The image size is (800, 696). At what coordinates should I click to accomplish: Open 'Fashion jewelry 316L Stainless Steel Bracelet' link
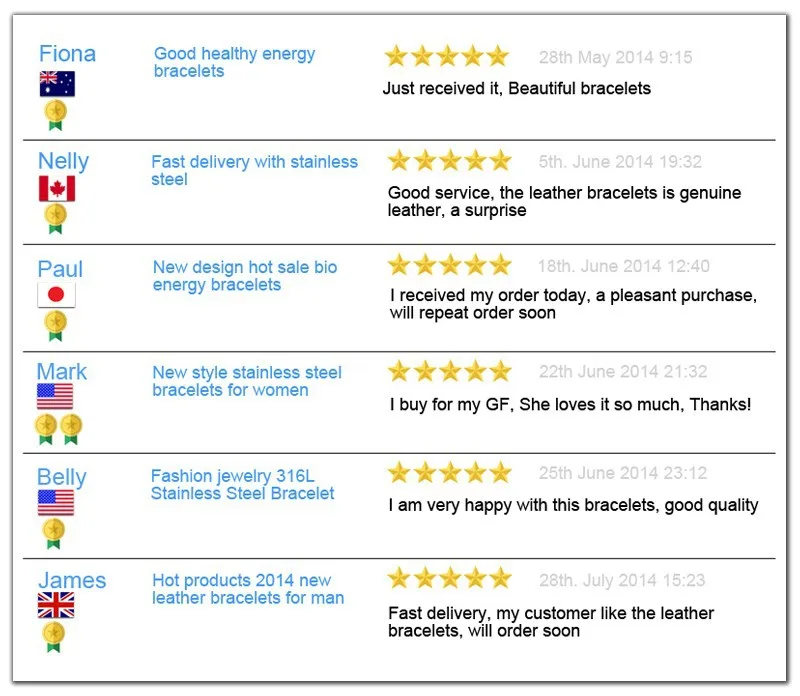pyautogui.click(x=243, y=485)
